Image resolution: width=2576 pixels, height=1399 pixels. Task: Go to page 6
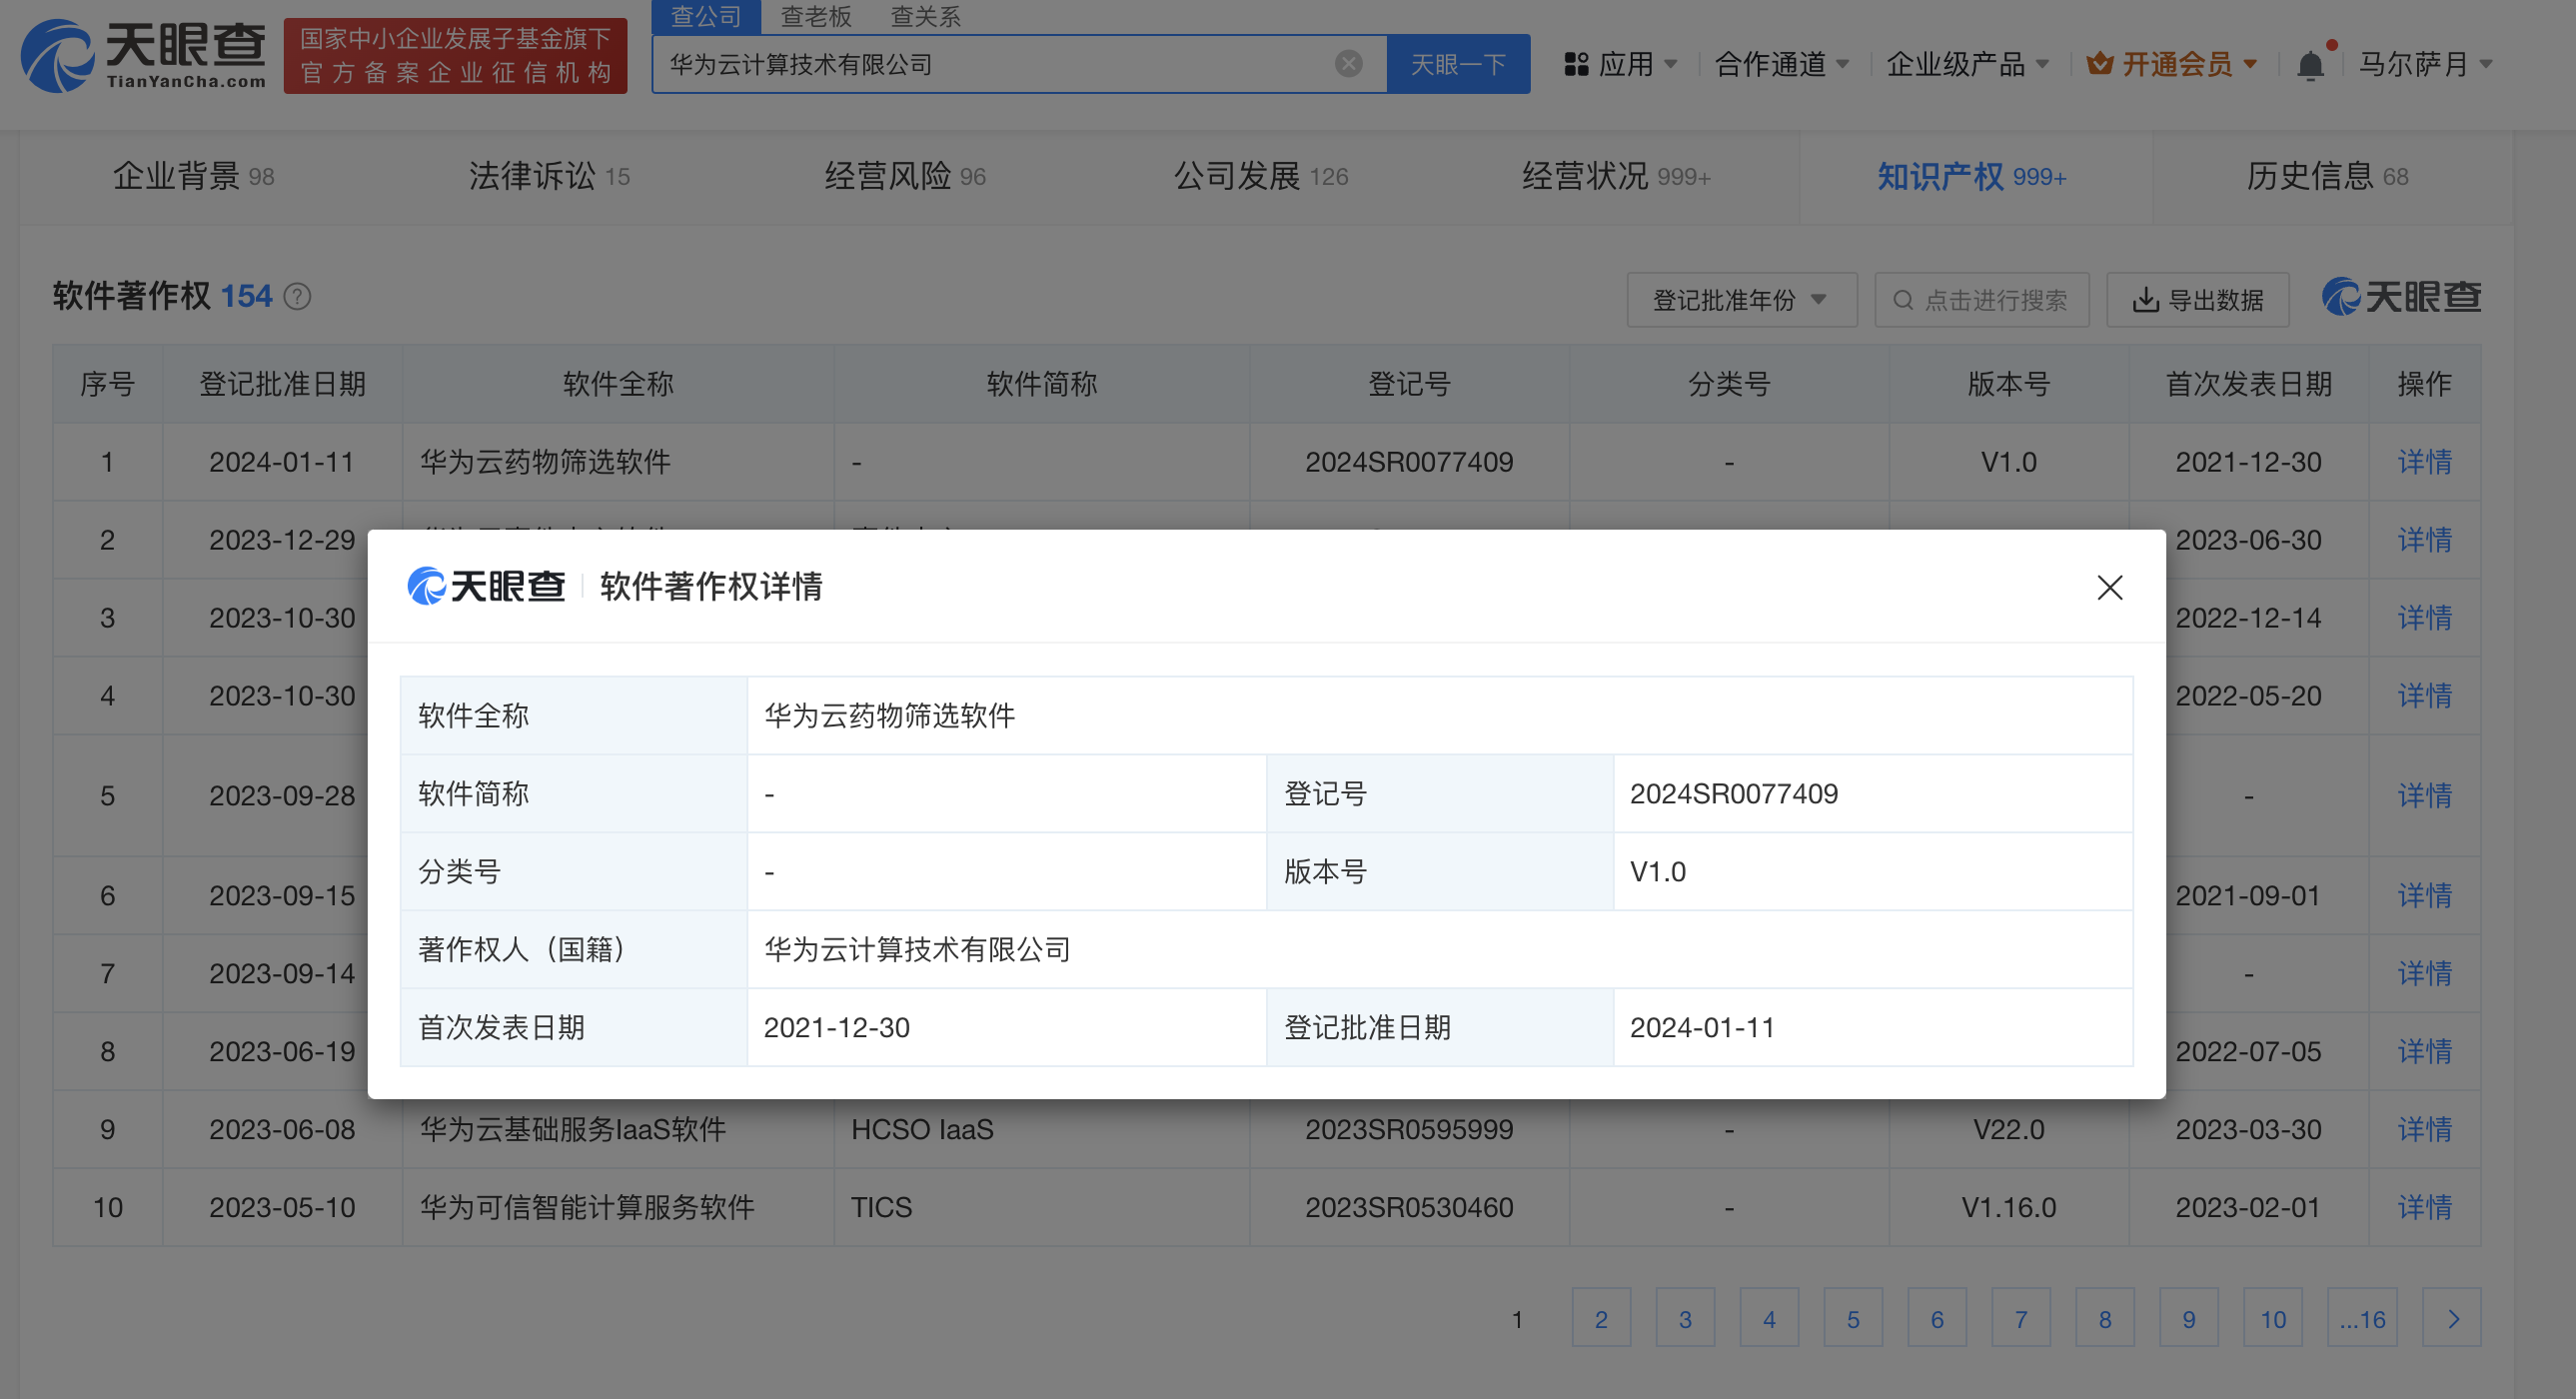pos(1937,1318)
